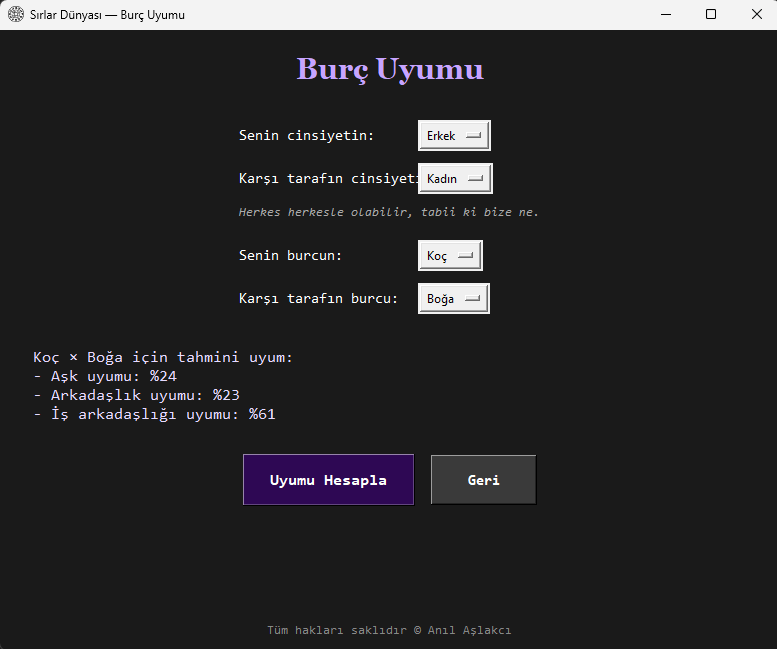Click the 'Senin cinsiyetin:' label

pyautogui.click(x=306, y=135)
